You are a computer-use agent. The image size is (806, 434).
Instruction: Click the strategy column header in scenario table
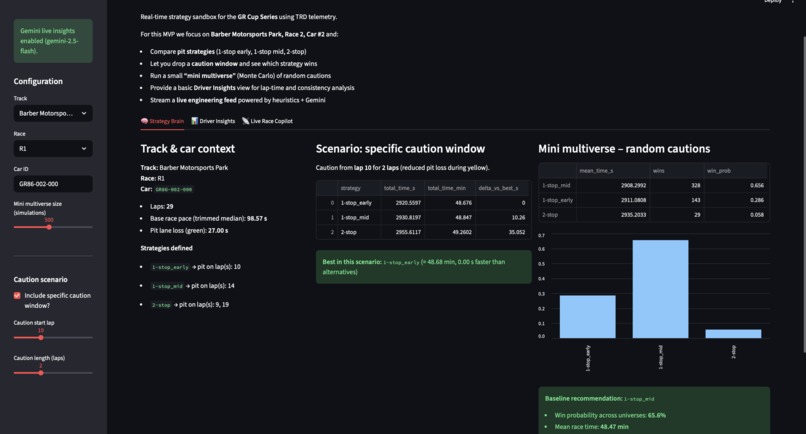coord(359,188)
